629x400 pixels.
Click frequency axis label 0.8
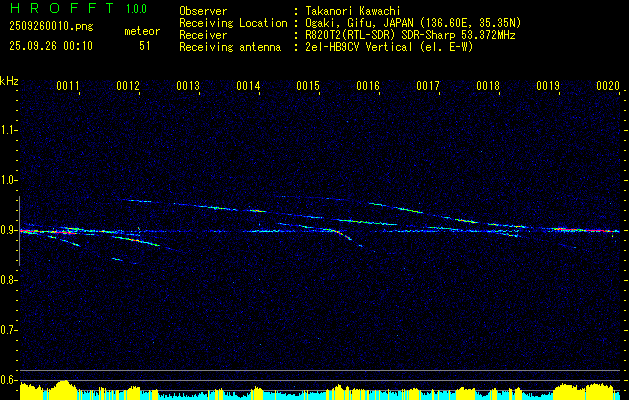[x=8, y=280]
